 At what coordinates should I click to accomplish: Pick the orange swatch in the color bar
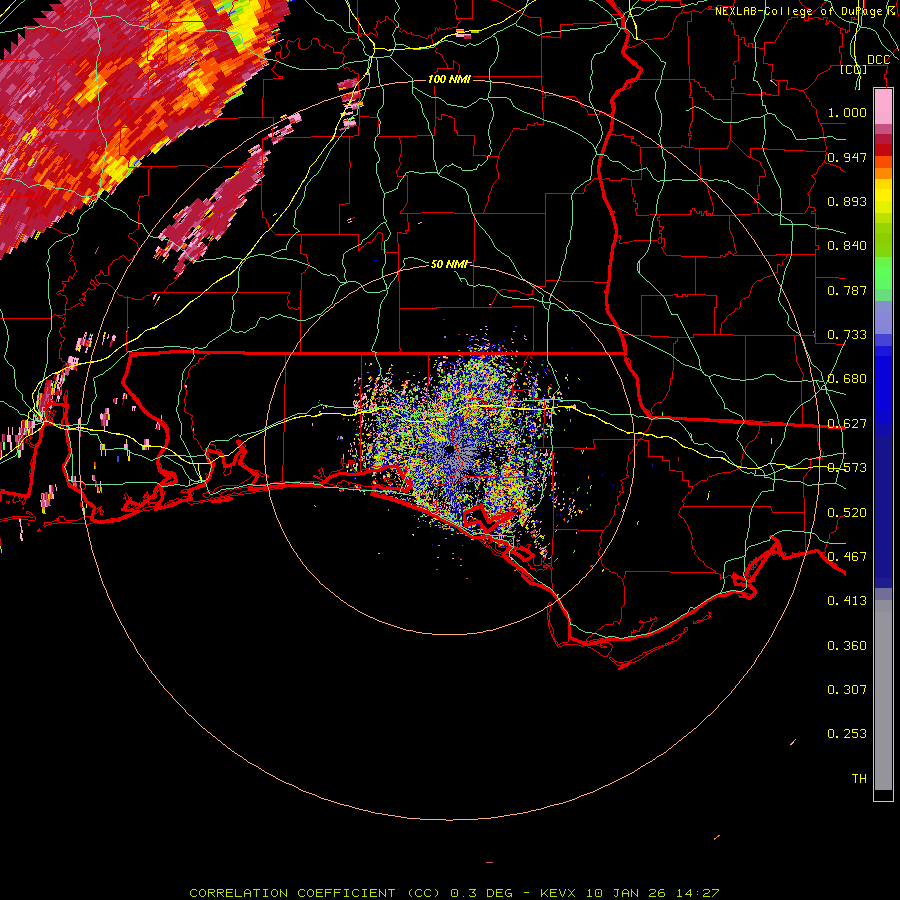tap(883, 173)
